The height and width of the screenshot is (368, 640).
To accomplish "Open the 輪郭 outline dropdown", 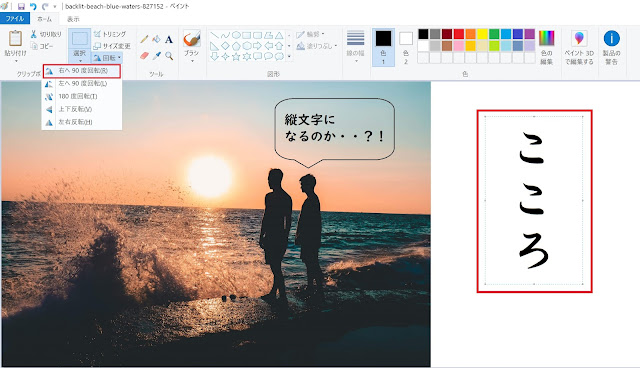I will 310,34.
